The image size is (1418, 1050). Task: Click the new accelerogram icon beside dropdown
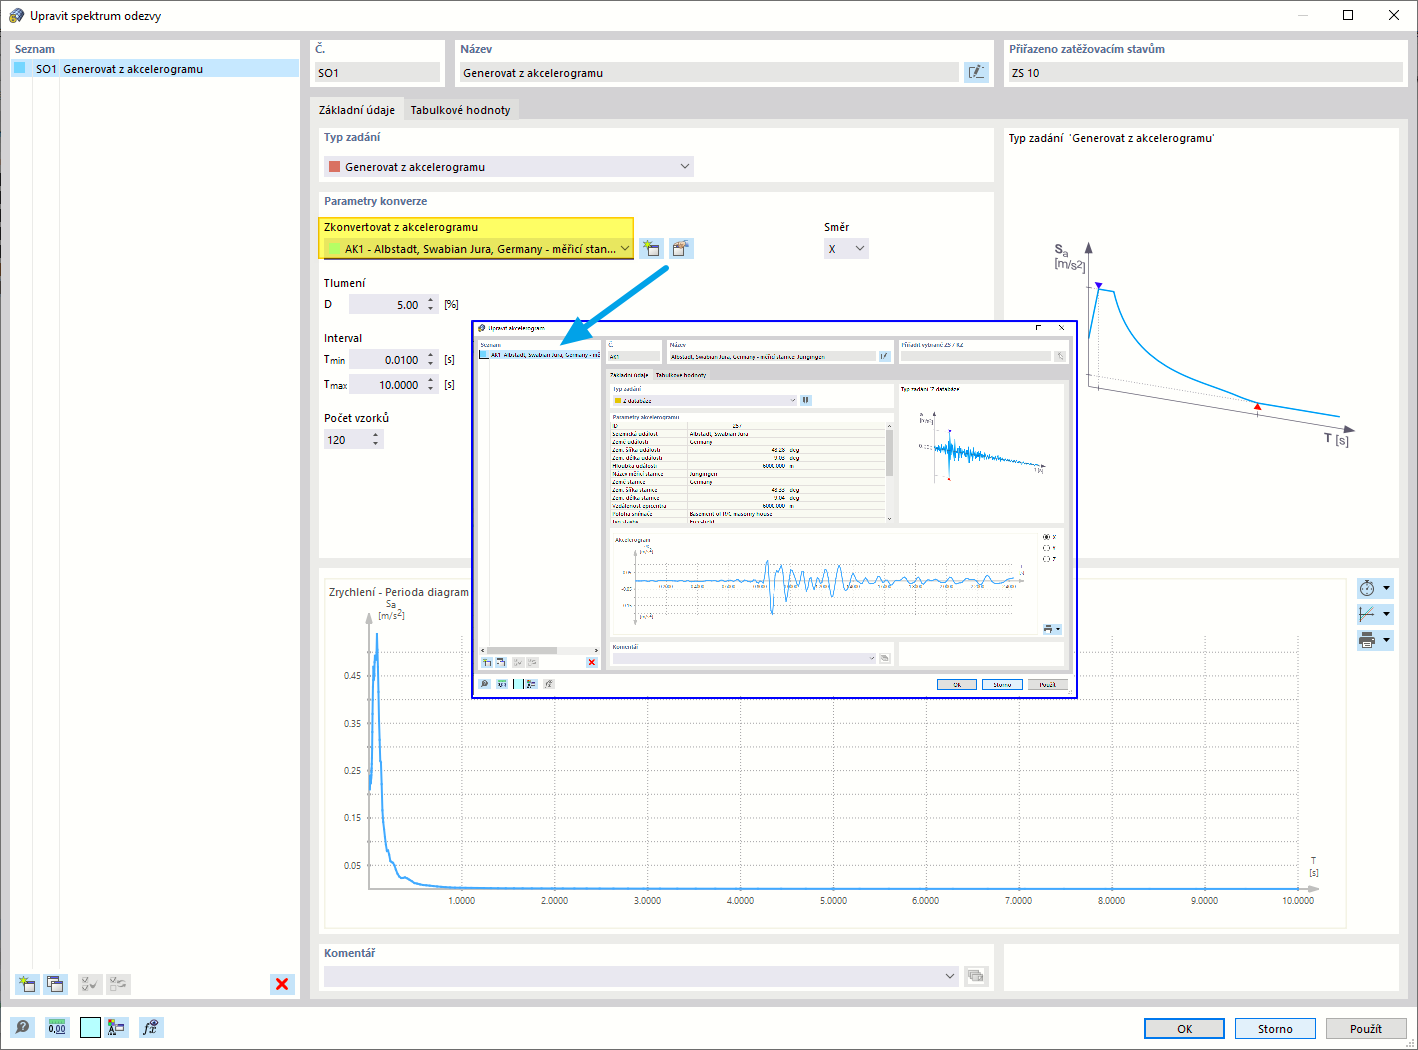click(652, 249)
